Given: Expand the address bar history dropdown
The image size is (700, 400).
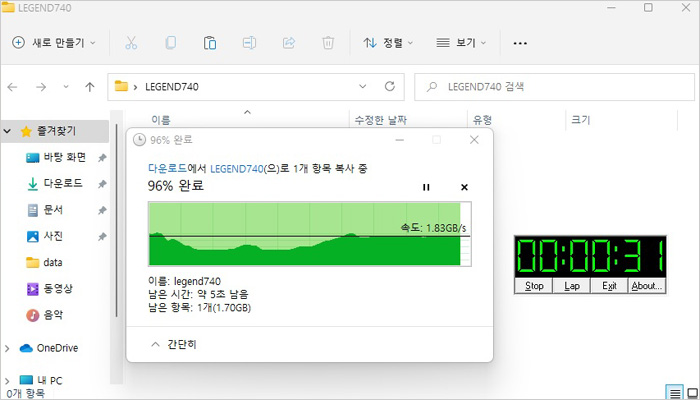Looking at the screenshot, I should click(362, 87).
